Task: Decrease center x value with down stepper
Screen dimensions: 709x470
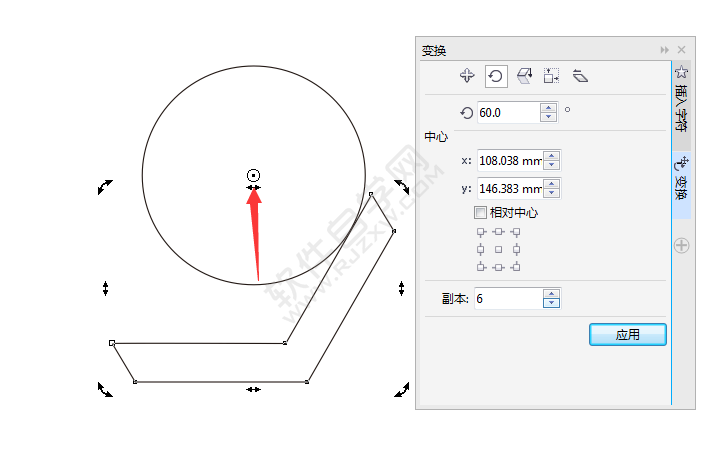Action: pyautogui.click(x=550, y=165)
